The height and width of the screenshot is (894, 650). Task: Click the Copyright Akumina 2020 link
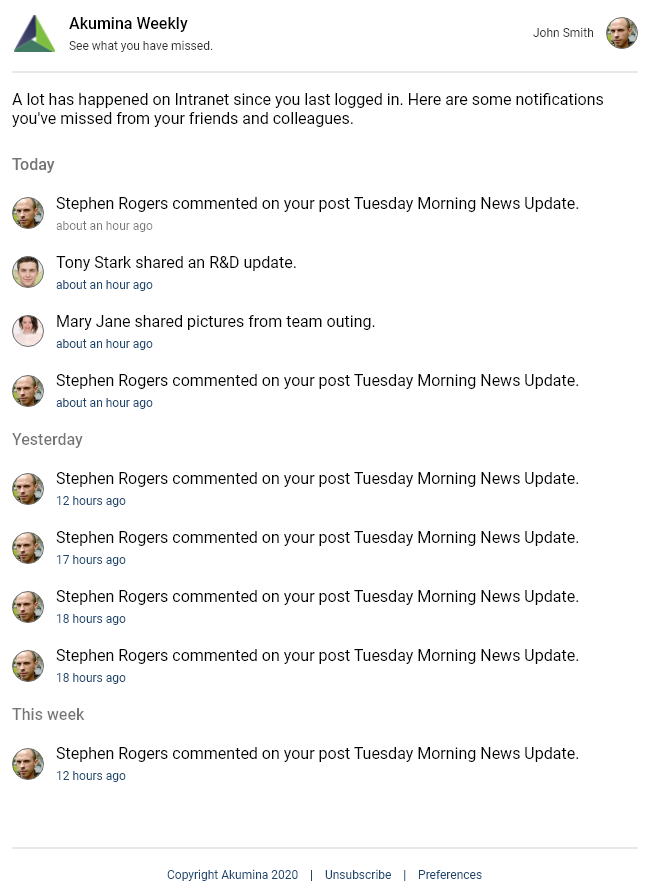coord(232,875)
